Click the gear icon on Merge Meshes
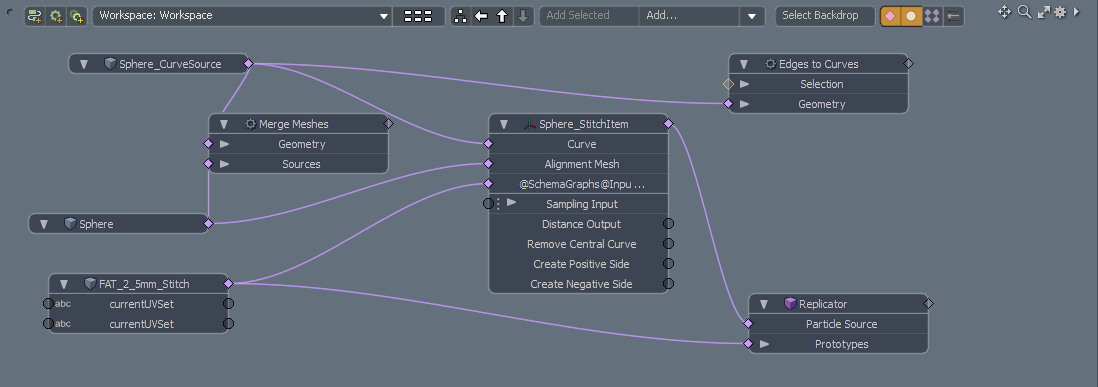This screenshot has width=1098, height=387. (250, 124)
